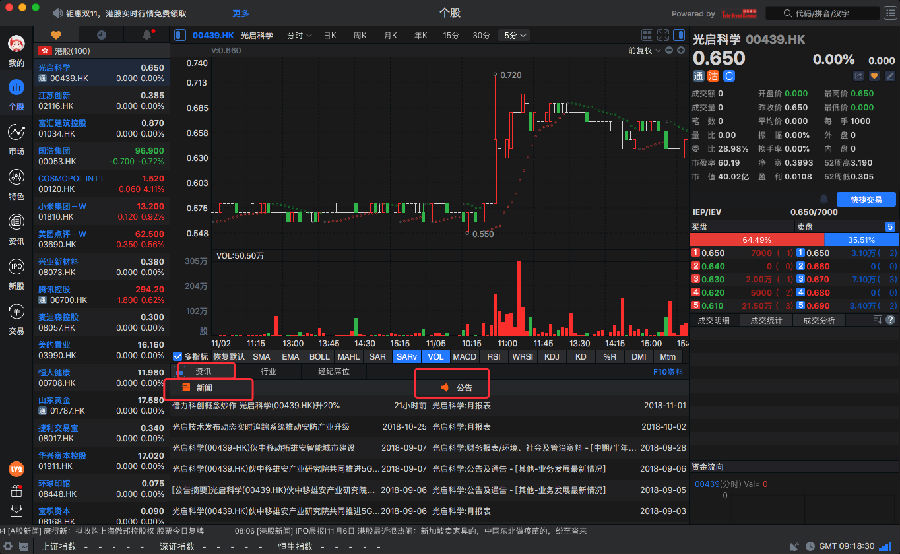Open the 我的 profile avatar in sidebar

click(16, 43)
